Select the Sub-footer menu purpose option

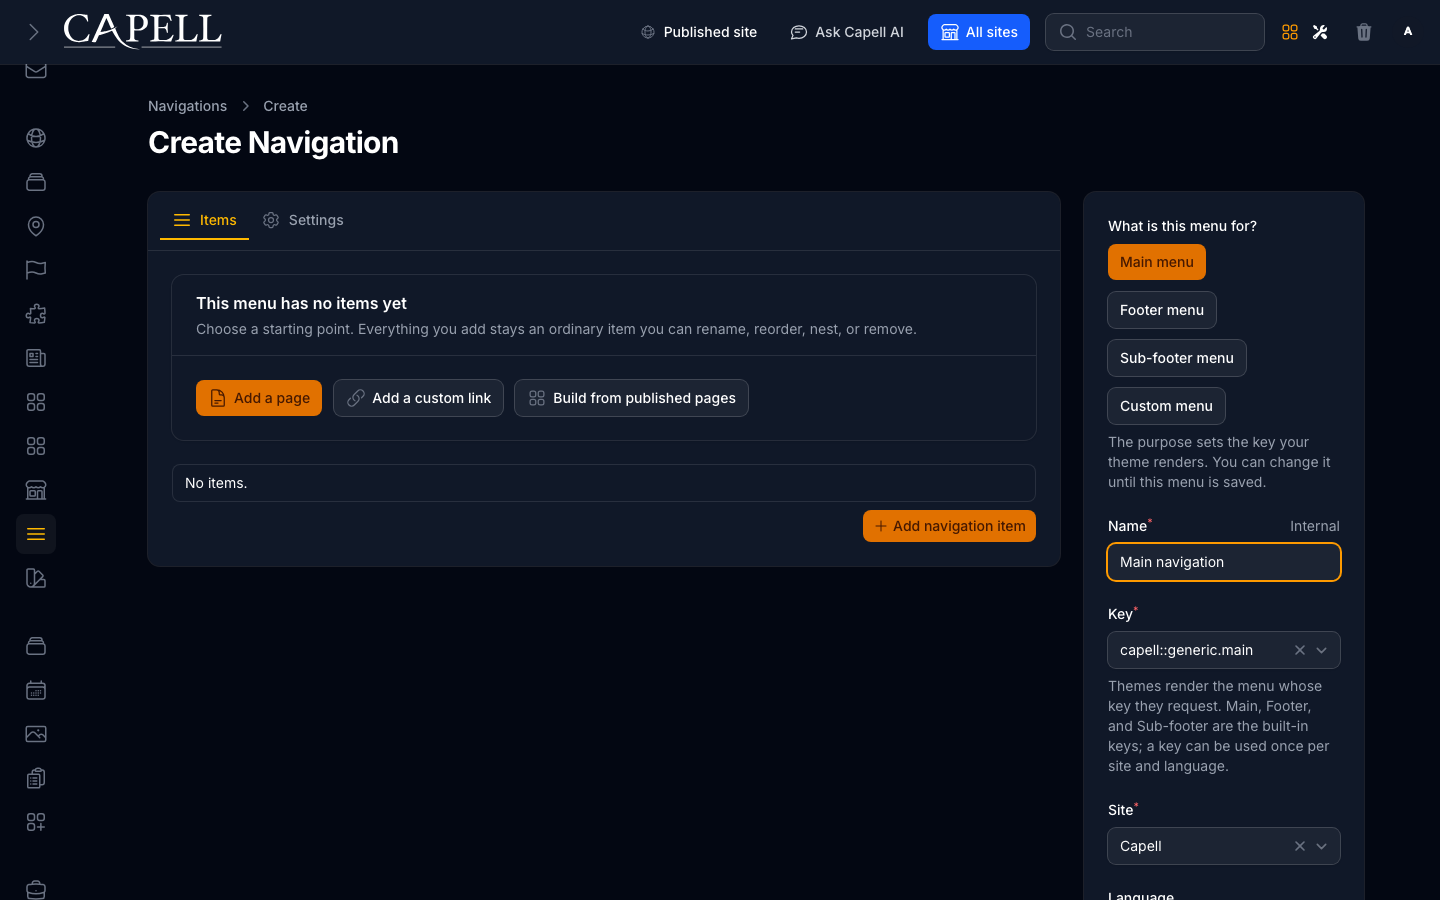coord(1177,358)
